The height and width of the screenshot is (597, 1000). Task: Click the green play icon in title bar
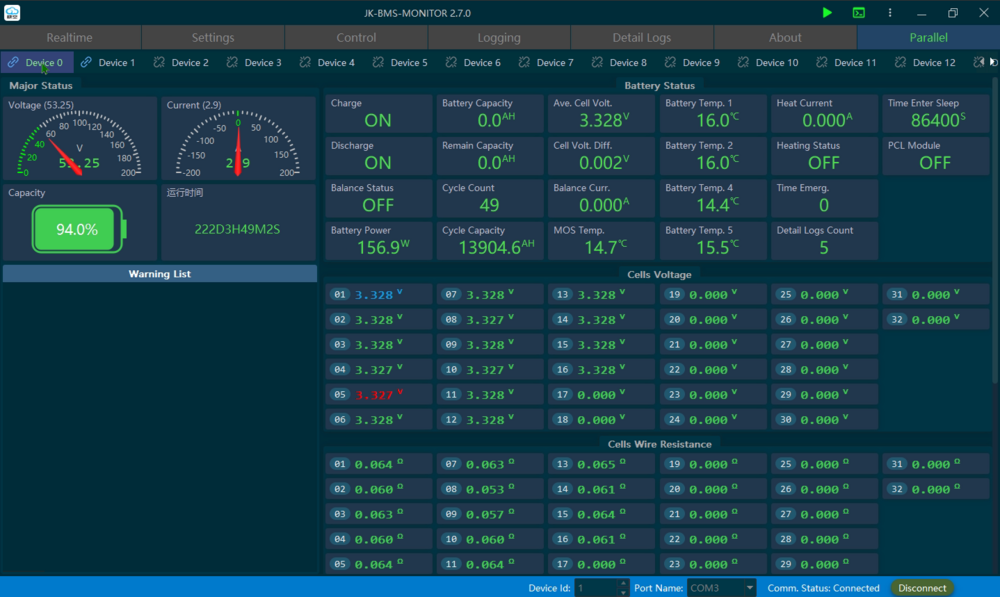coord(827,13)
